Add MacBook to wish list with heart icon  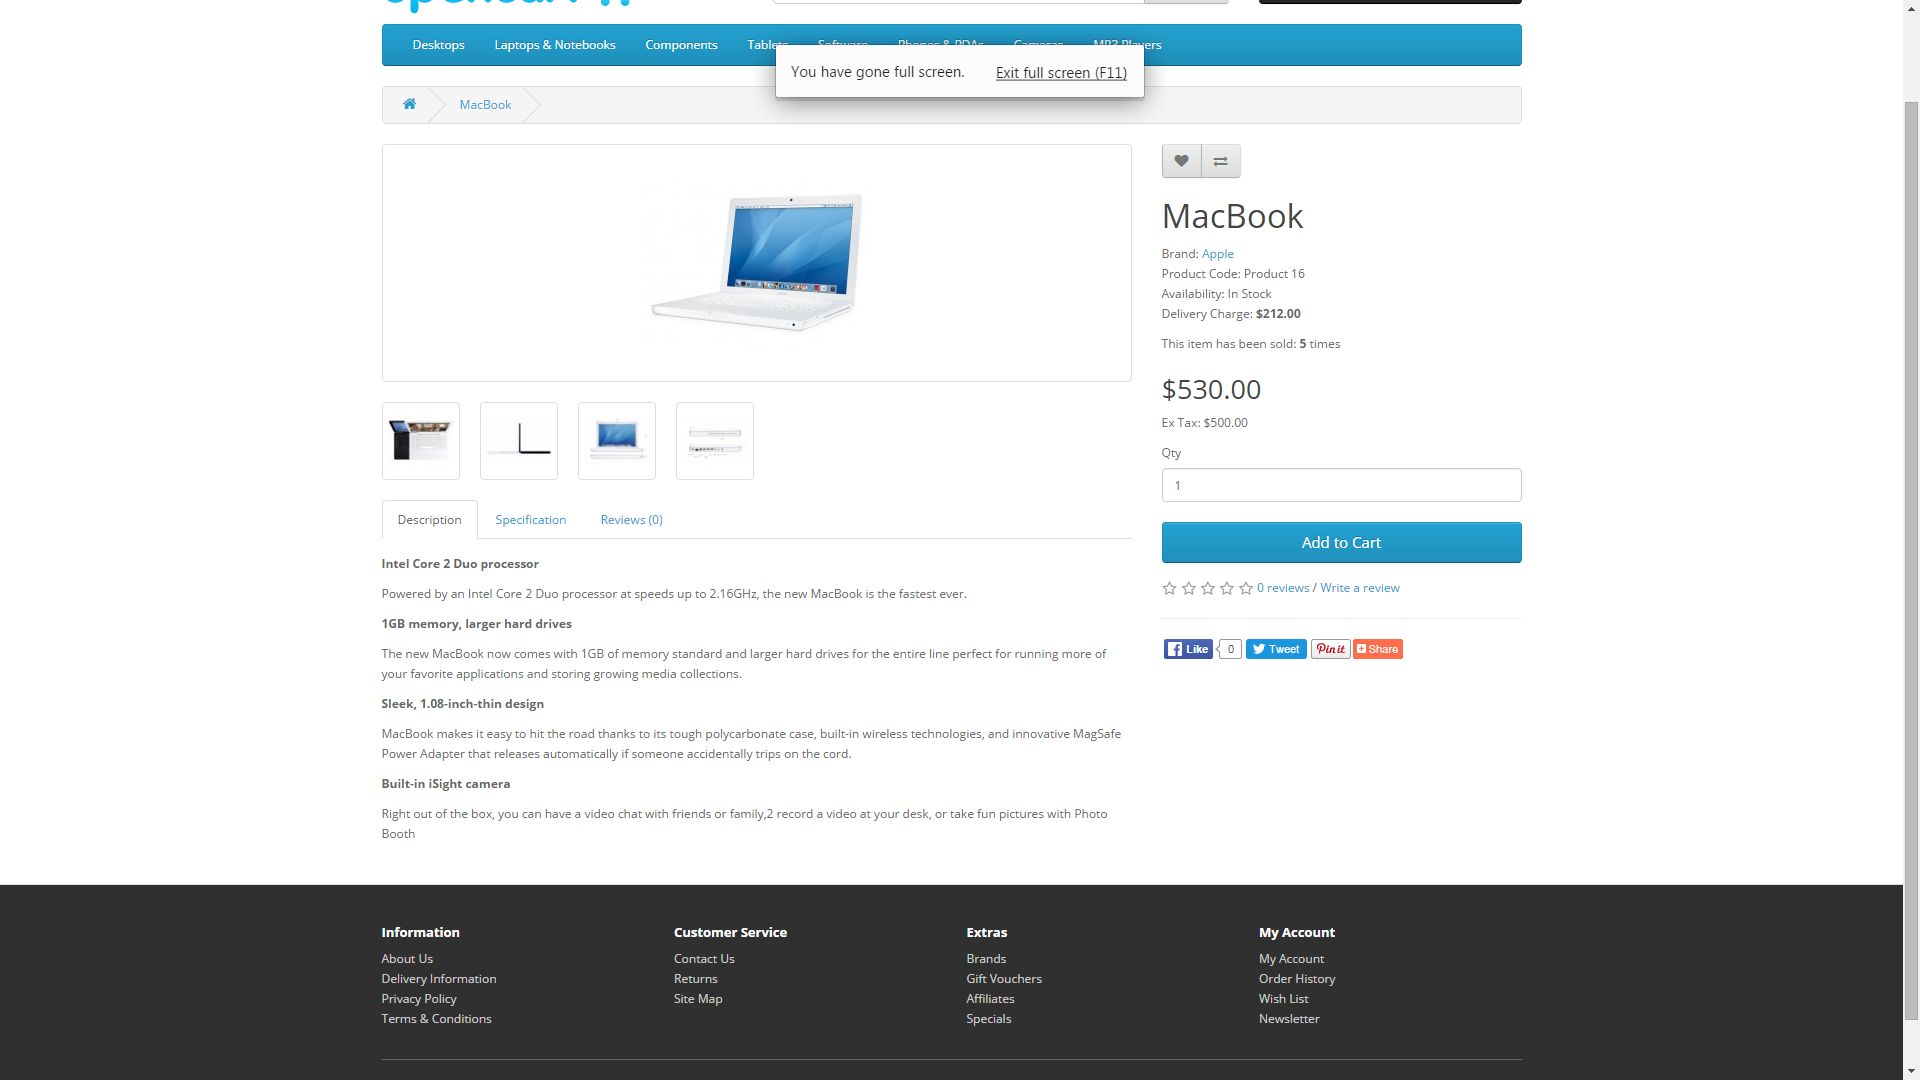[x=1181, y=161]
